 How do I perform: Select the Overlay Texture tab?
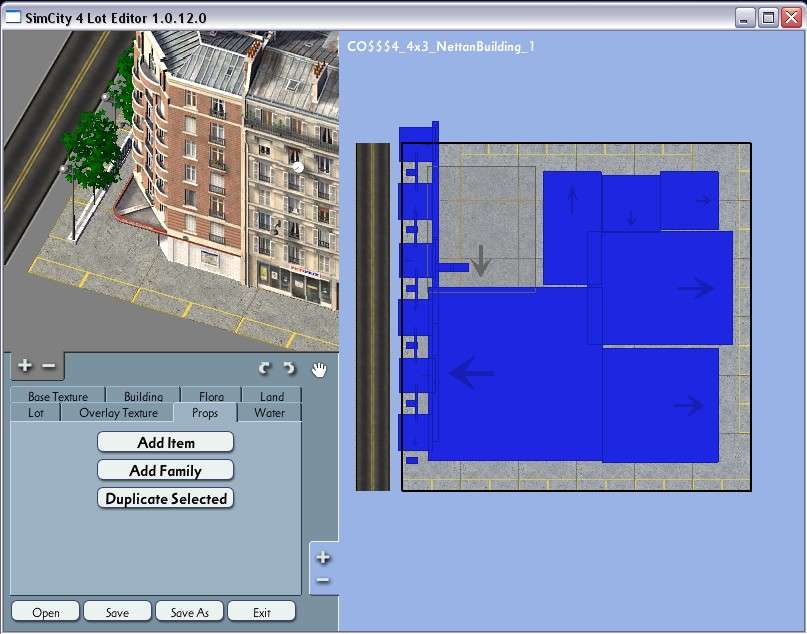tap(118, 413)
